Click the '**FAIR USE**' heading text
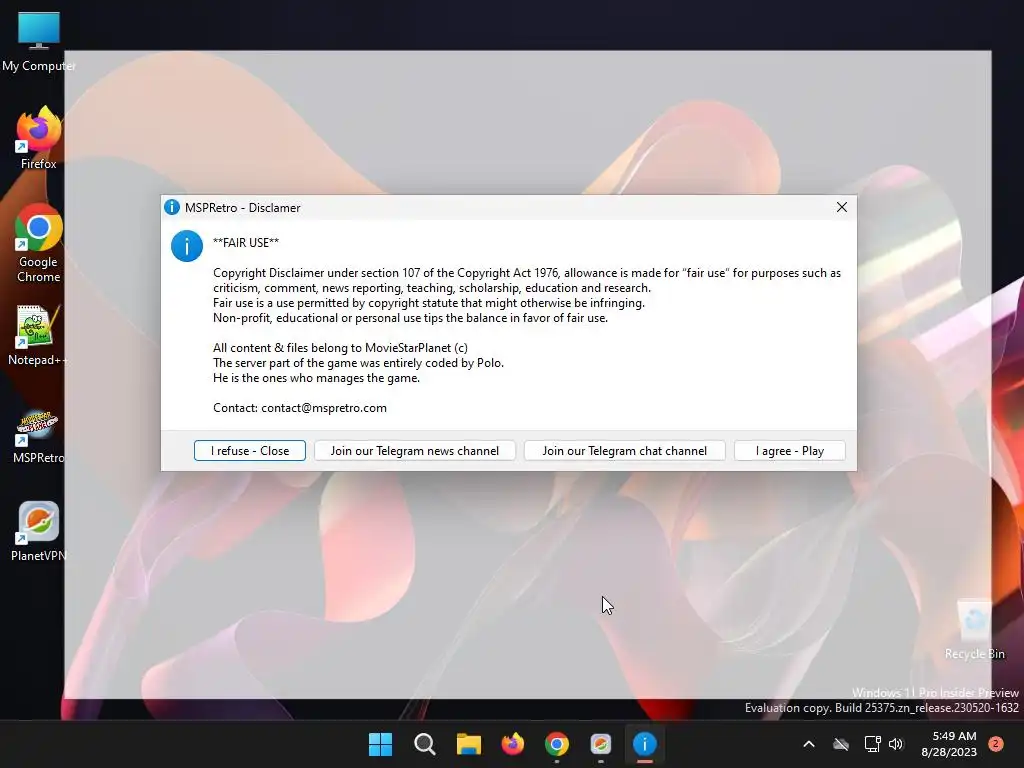Screen dimensions: 1024x768 (x=246, y=243)
